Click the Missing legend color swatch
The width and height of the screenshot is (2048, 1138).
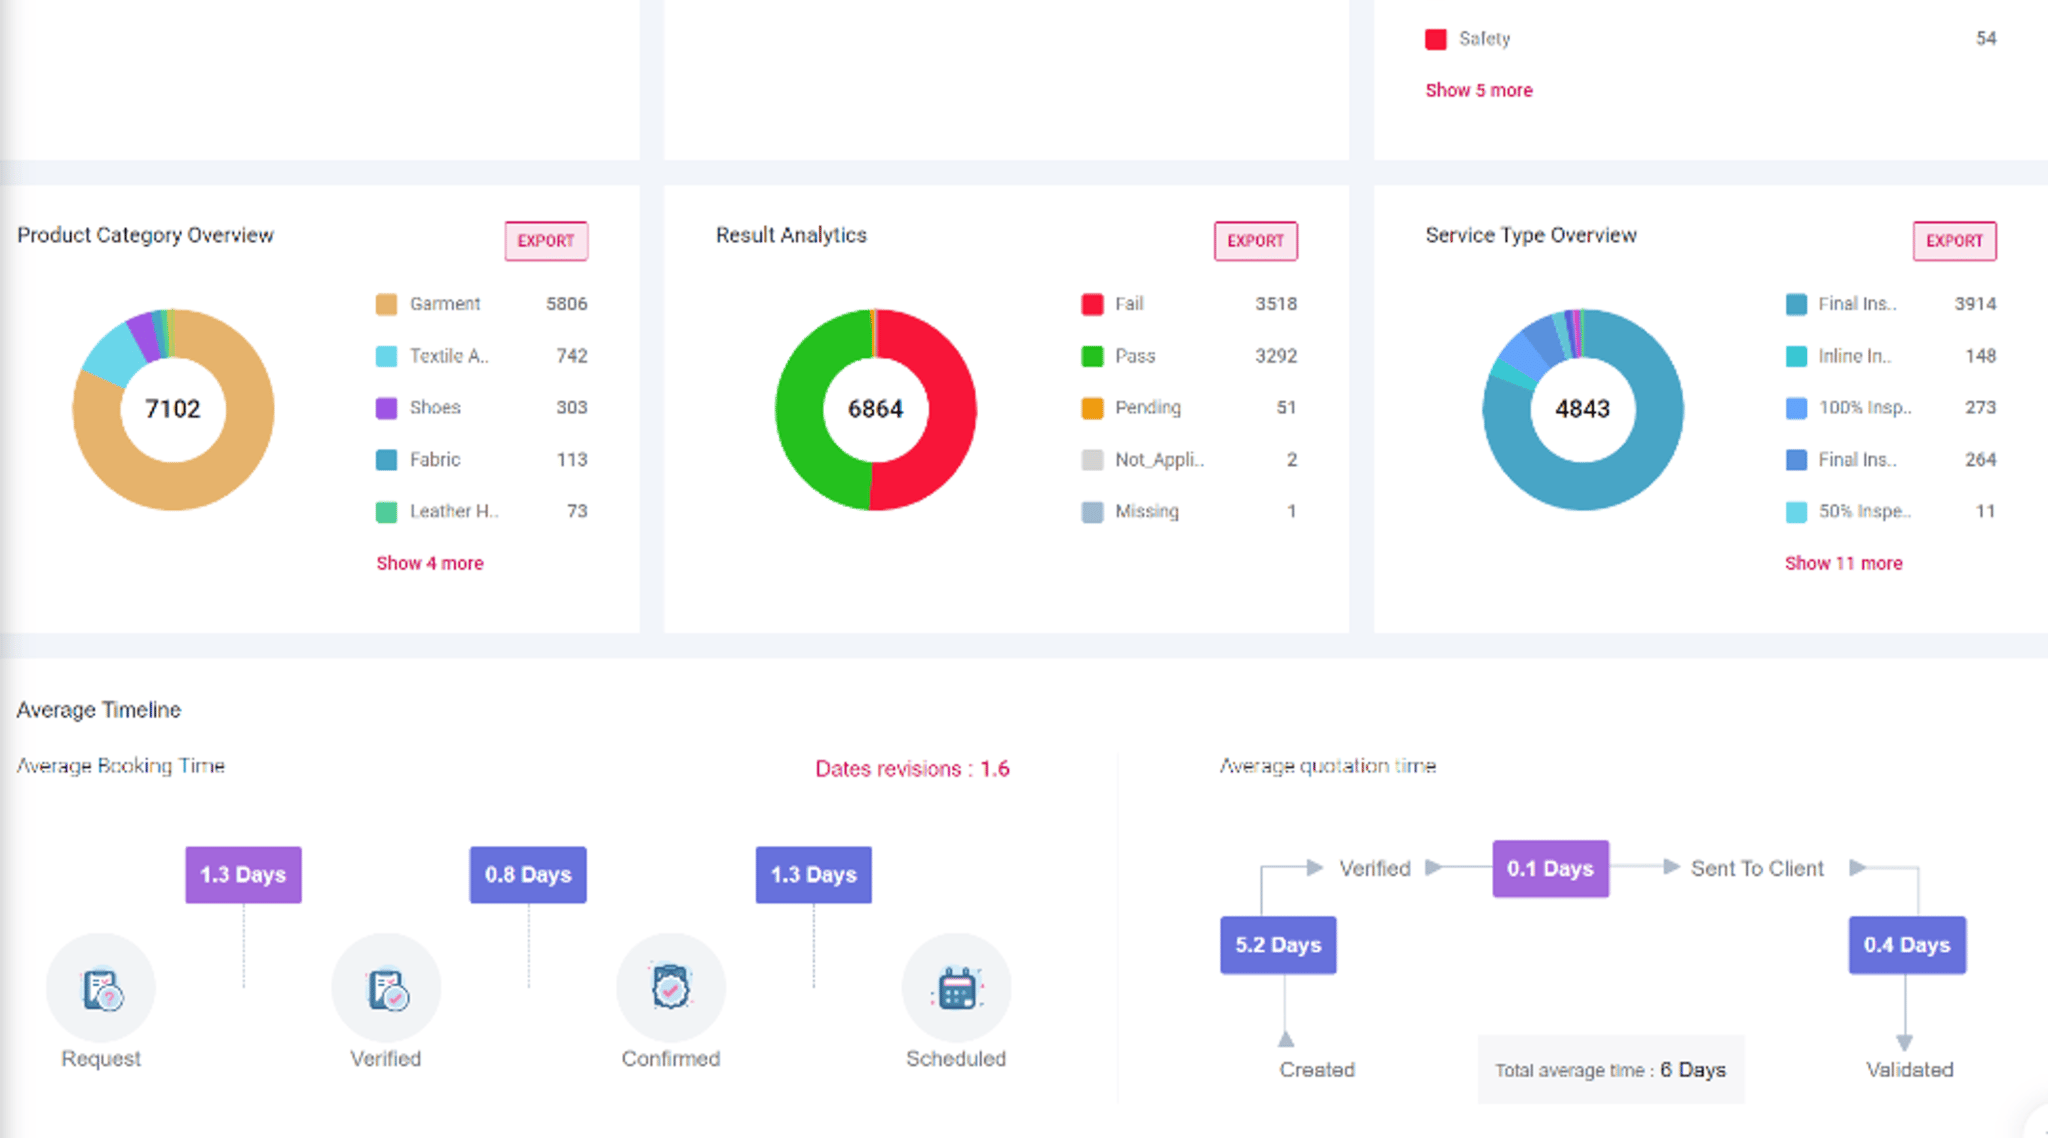(1092, 512)
